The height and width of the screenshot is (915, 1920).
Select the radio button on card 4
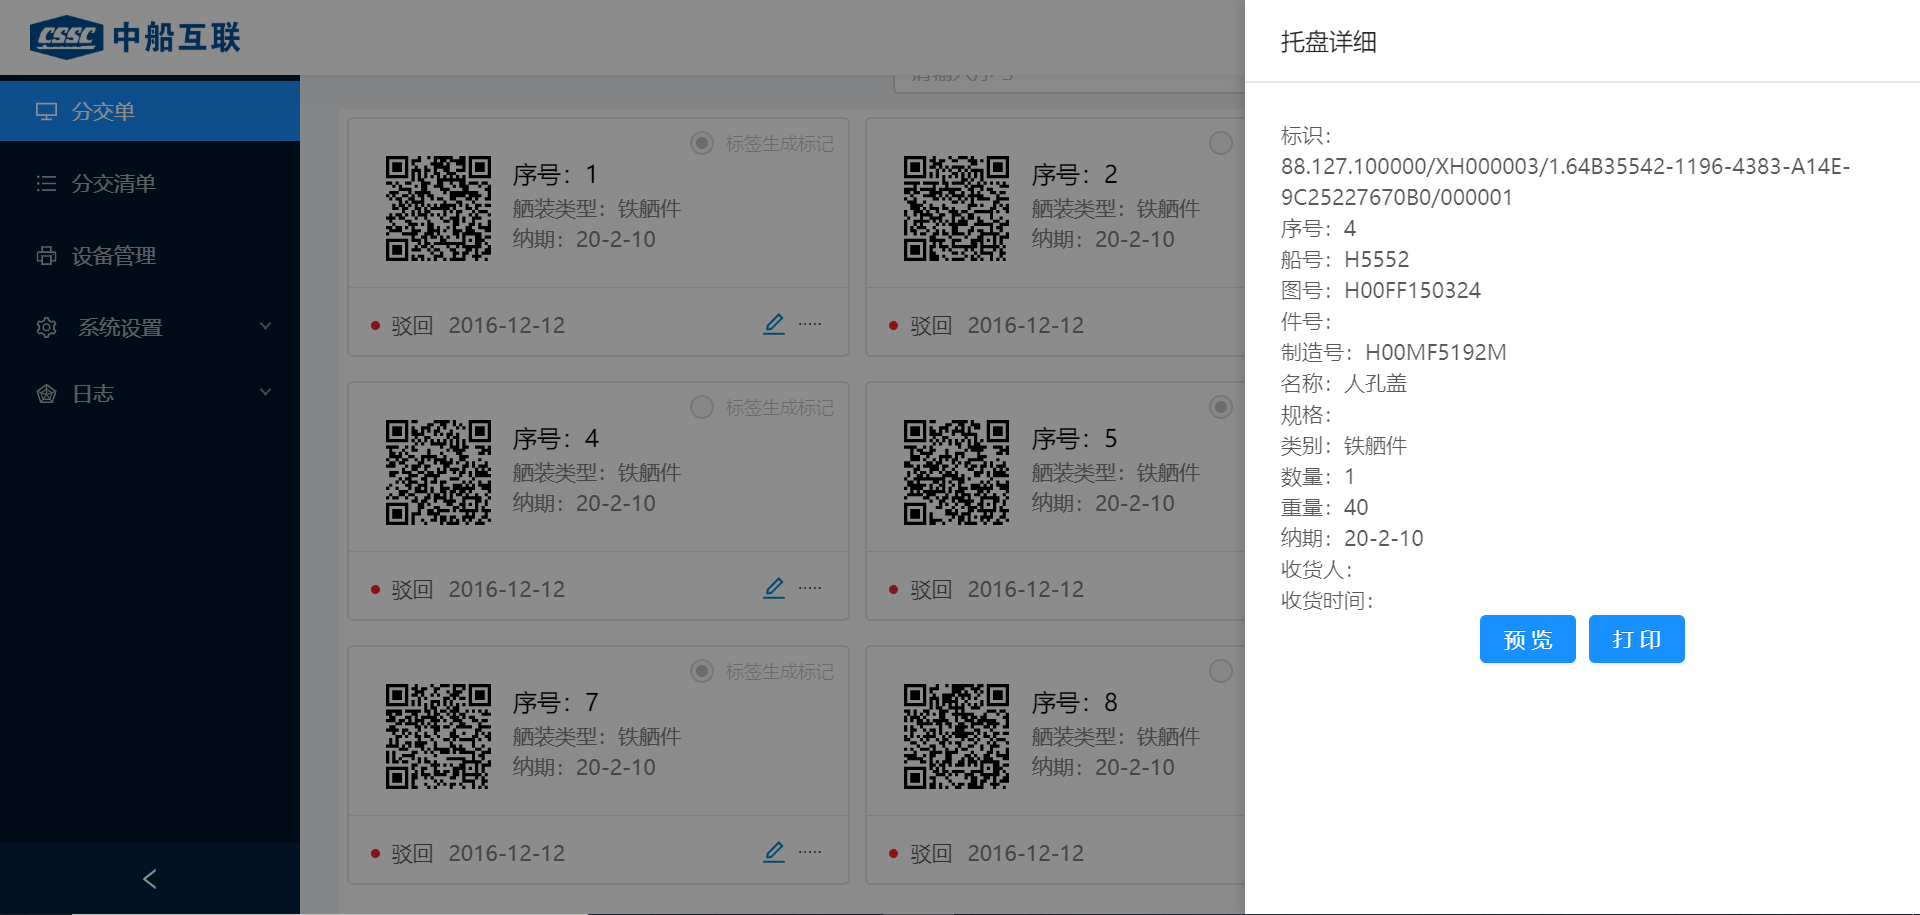pyautogui.click(x=702, y=407)
